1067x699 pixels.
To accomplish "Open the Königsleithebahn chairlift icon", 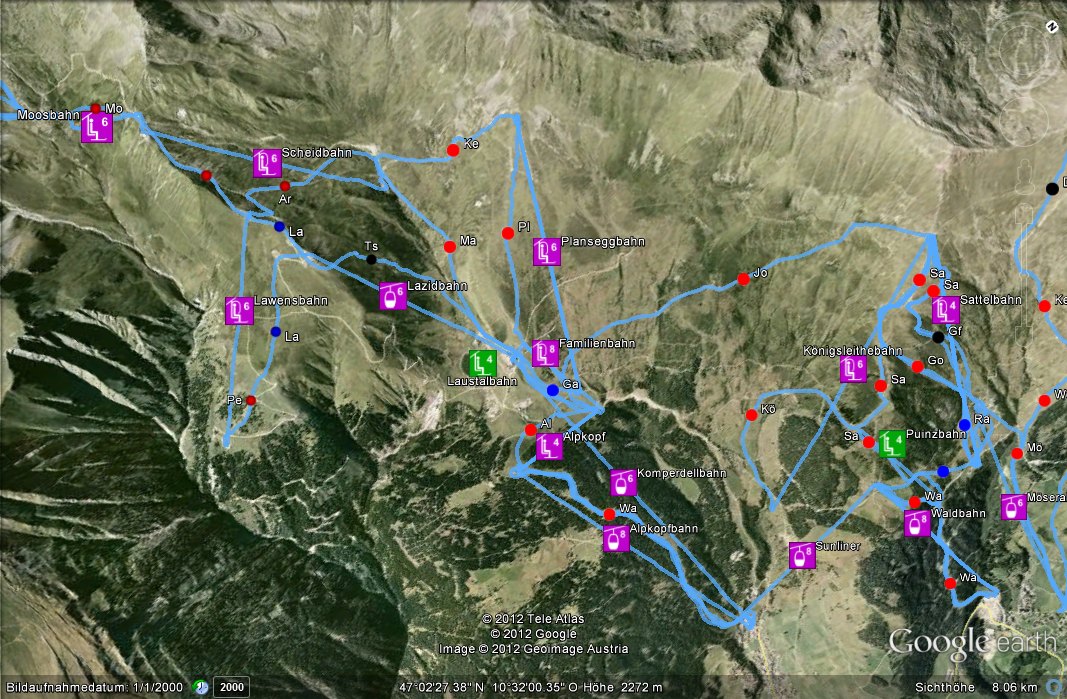I will pyautogui.click(x=853, y=369).
